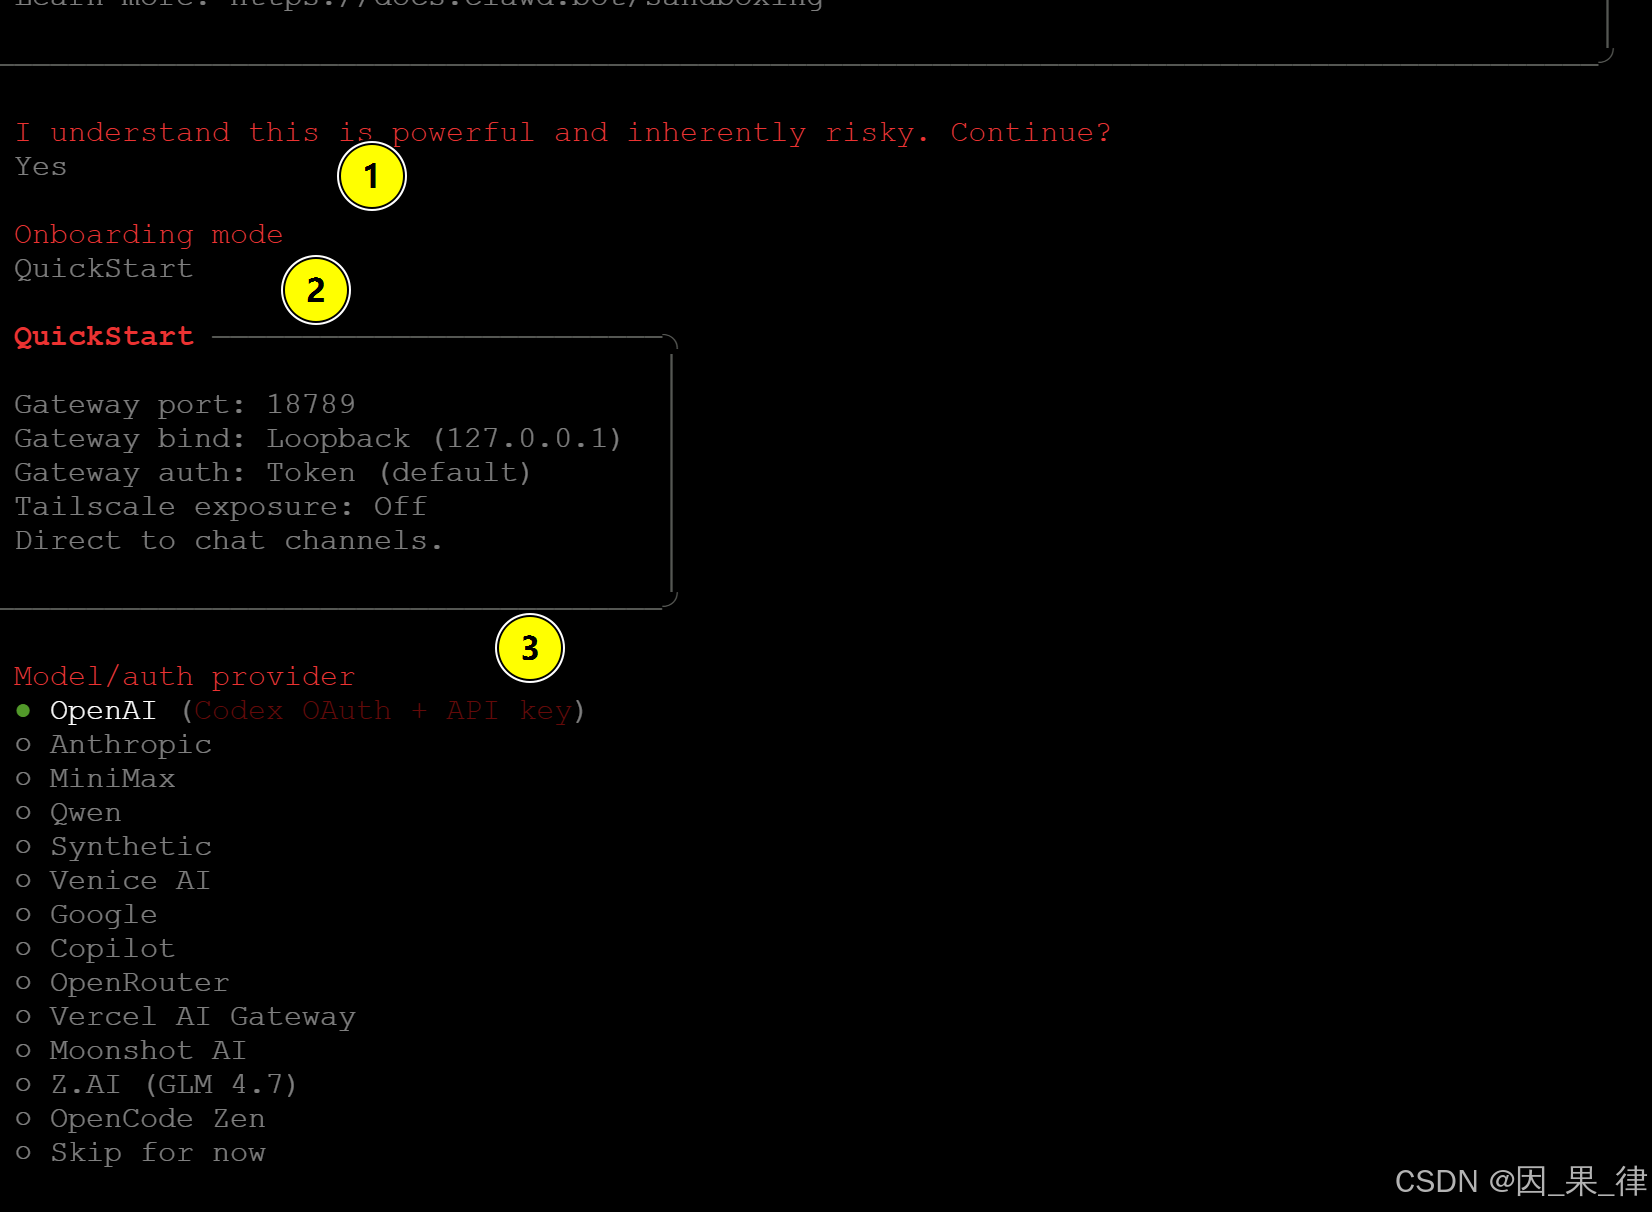Viewport: 1652px width, 1212px height.
Task: Click the 'Codex OAuth + API key' hint text
Action: tap(383, 711)
